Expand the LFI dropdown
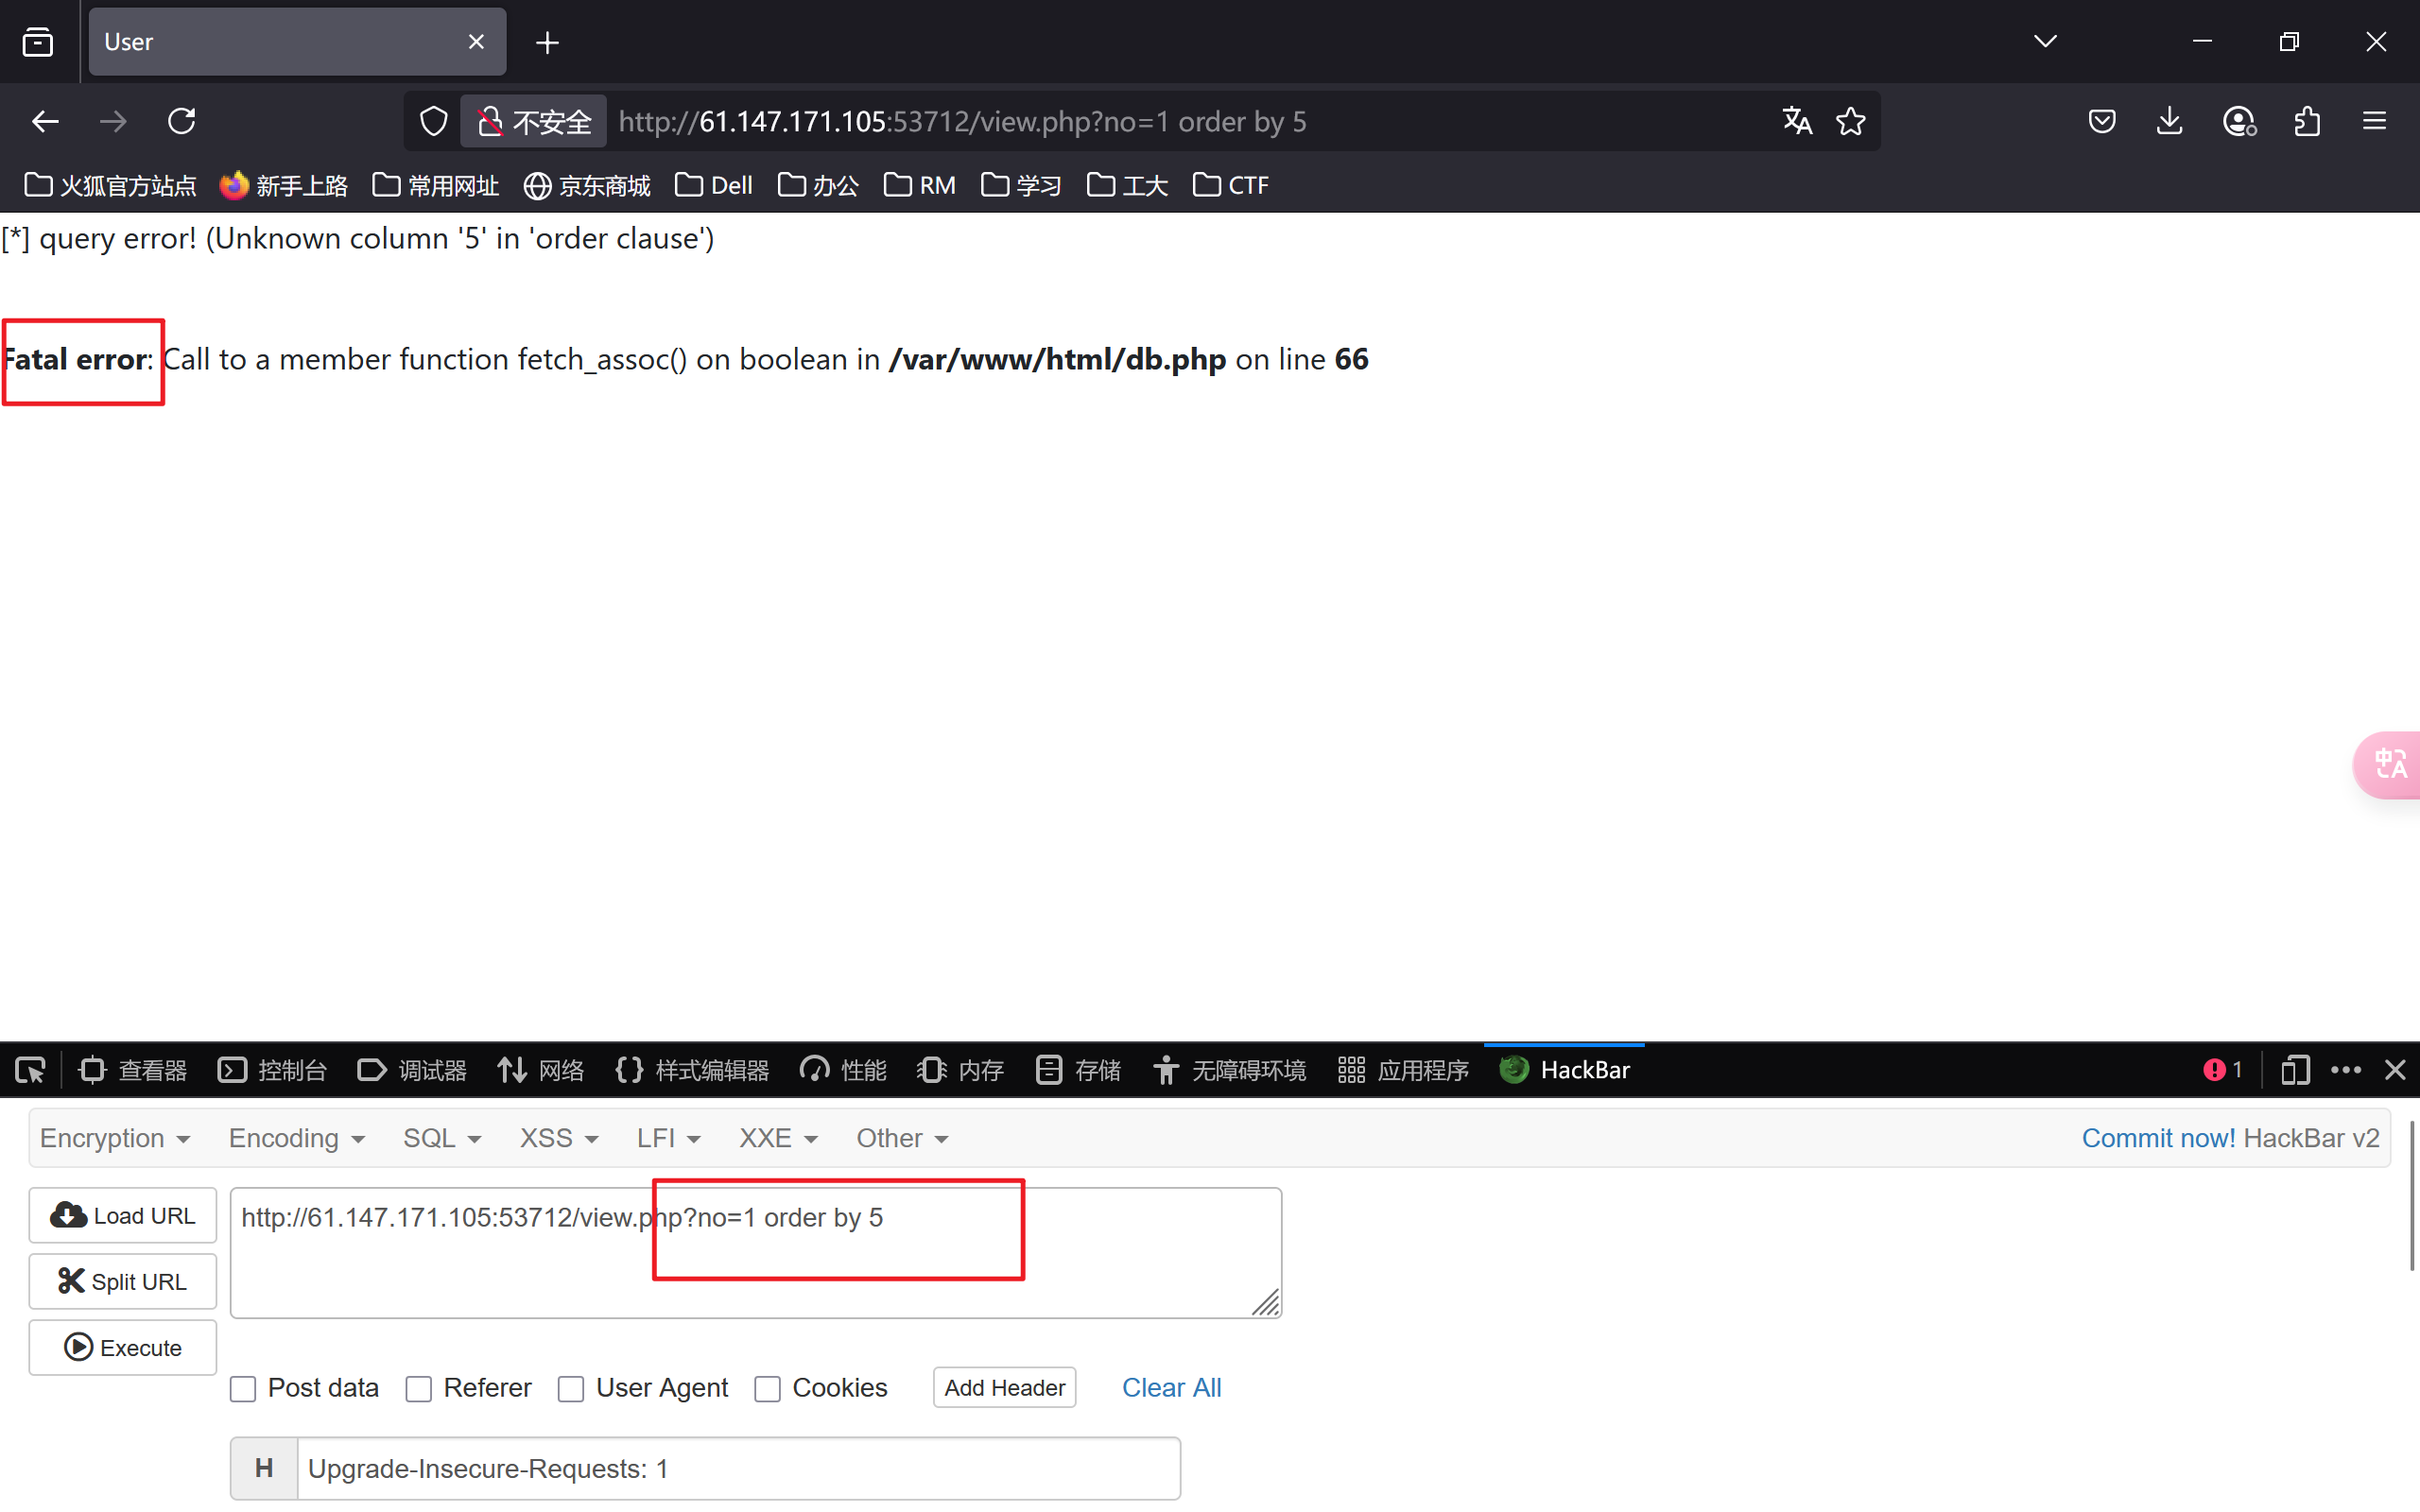Viewport: 2420px width, 1512px height. 668,1139
